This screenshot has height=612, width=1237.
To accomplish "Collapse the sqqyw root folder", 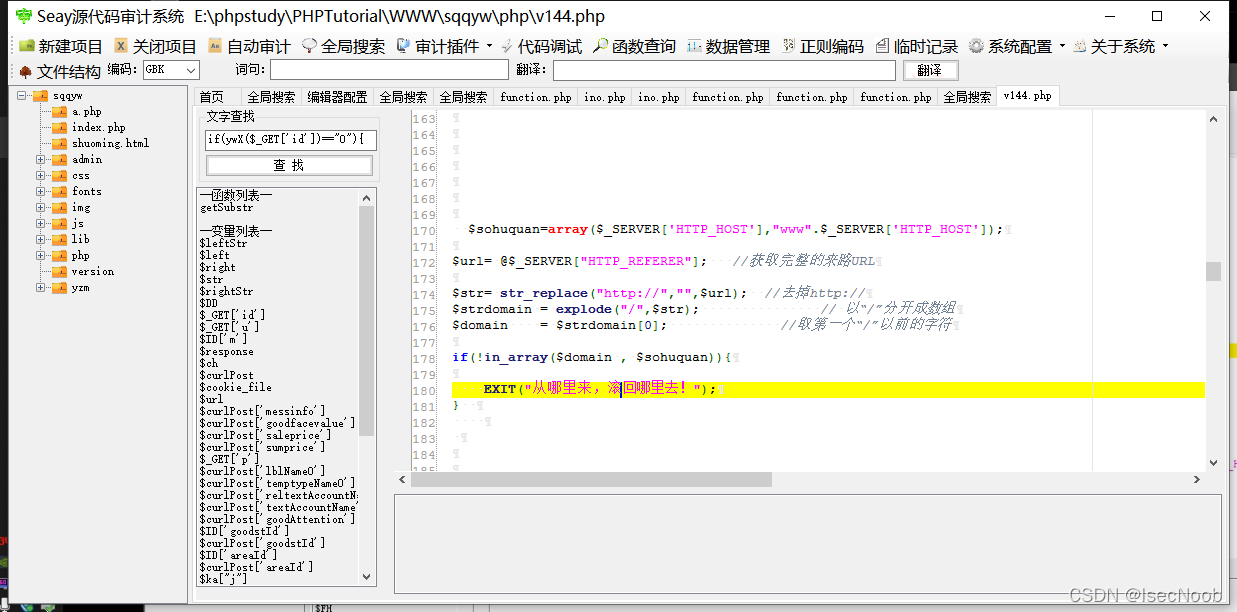I will 22,96.
